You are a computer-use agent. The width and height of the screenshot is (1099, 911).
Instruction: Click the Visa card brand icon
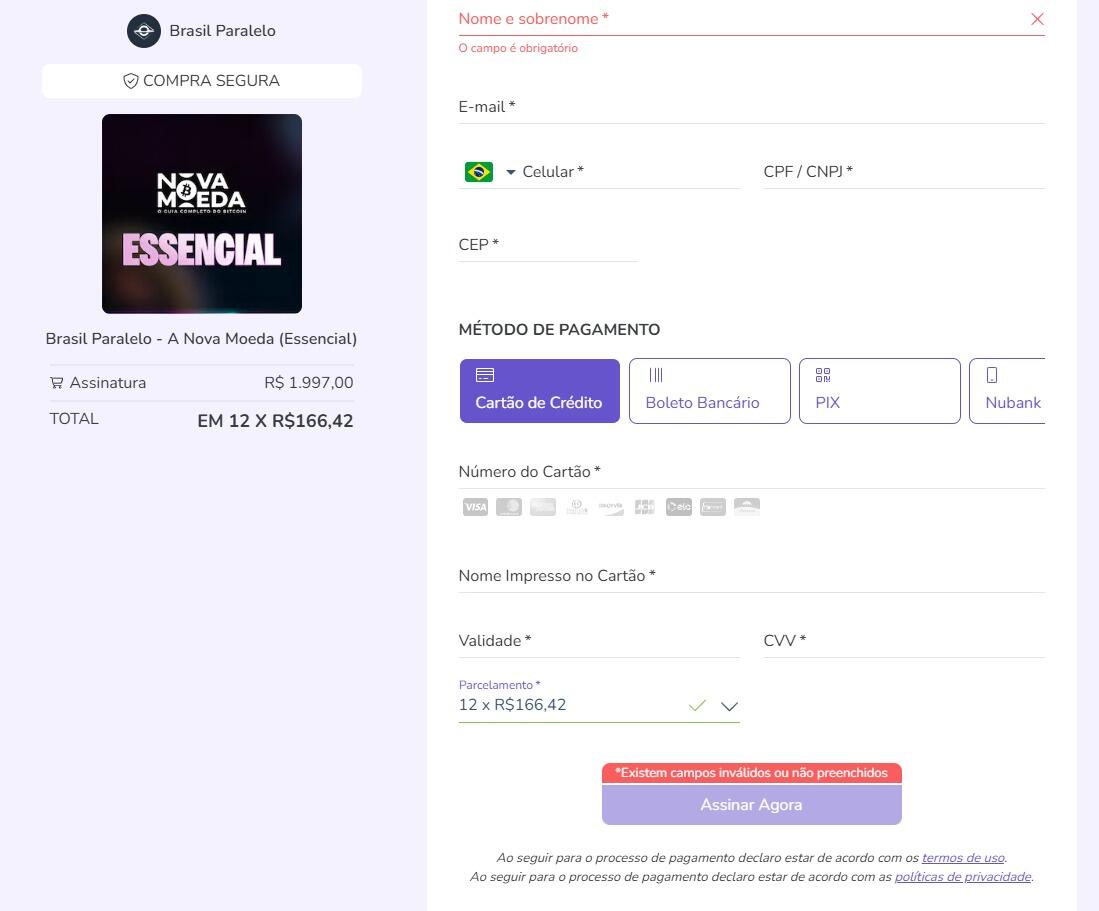coord(475,507)
